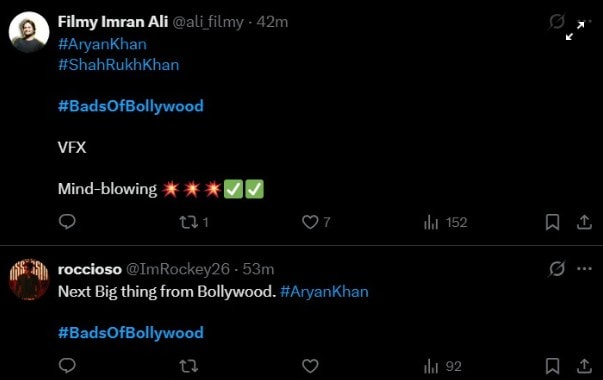The width and height of the screenshot is (603, 380).
Task: Open more options on roccioso's tweet
Action: (584, 268)
